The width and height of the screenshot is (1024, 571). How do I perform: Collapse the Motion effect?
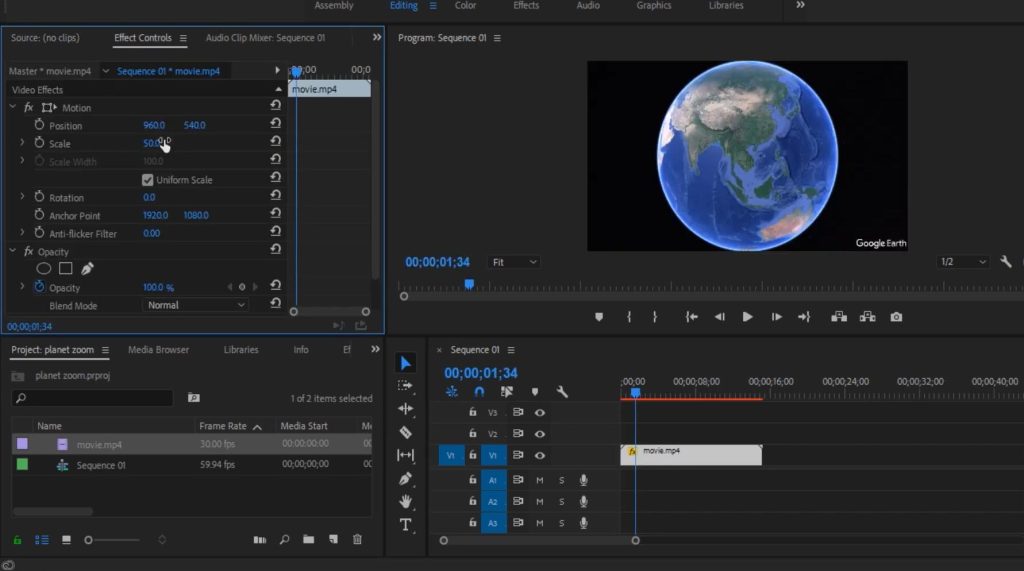pos(12,106)
